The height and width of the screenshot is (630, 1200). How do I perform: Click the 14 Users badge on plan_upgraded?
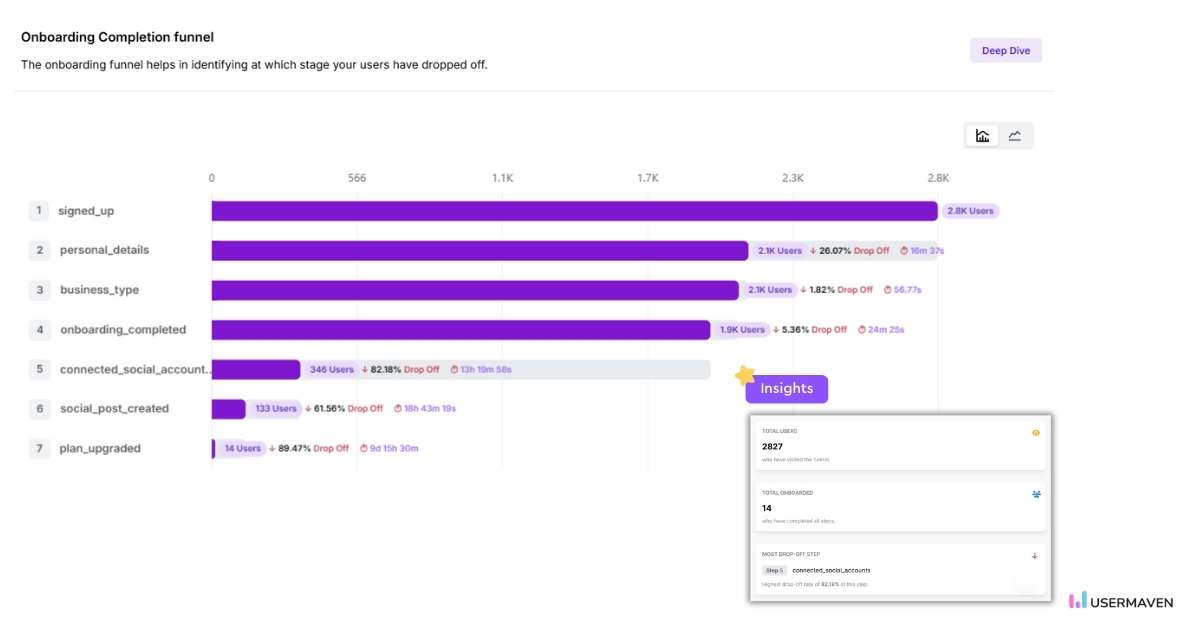[242, 449]
